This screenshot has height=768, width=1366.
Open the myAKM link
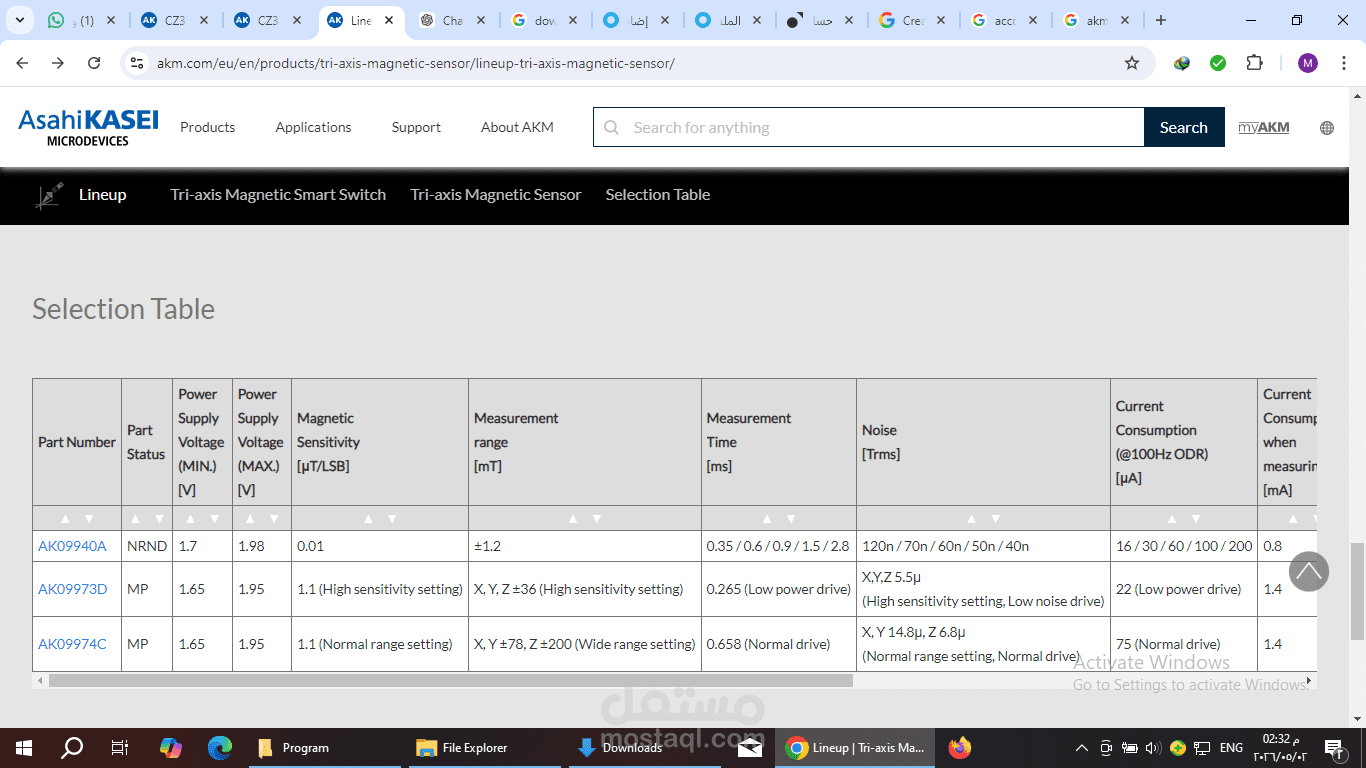(x=1264, y=127)
